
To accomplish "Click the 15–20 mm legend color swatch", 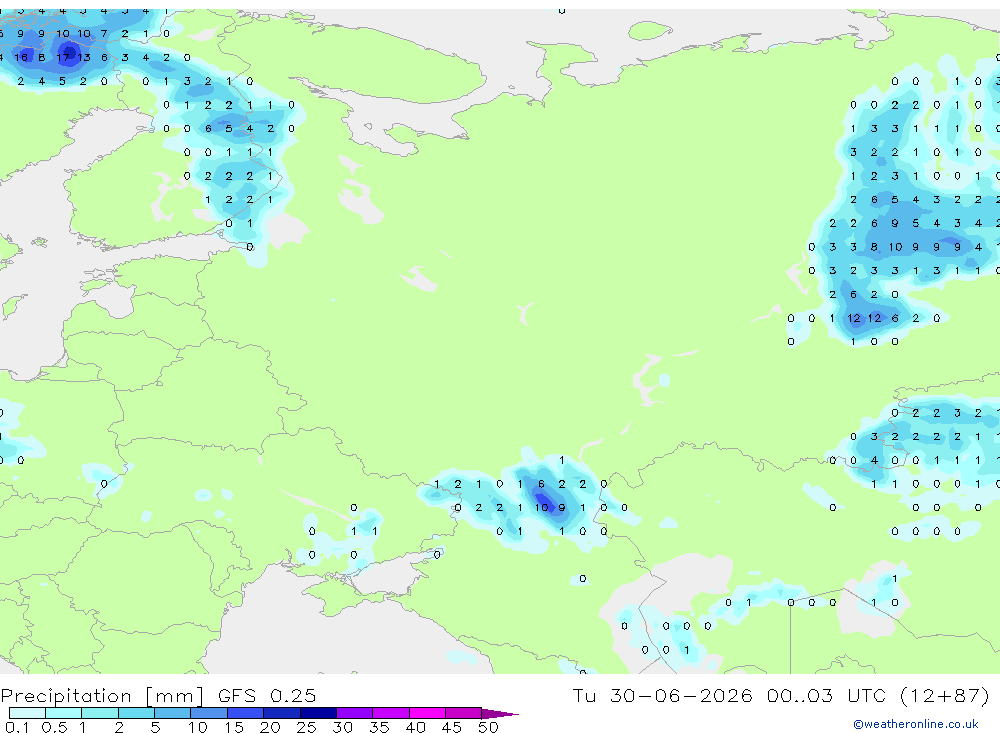I will [245, 713].
